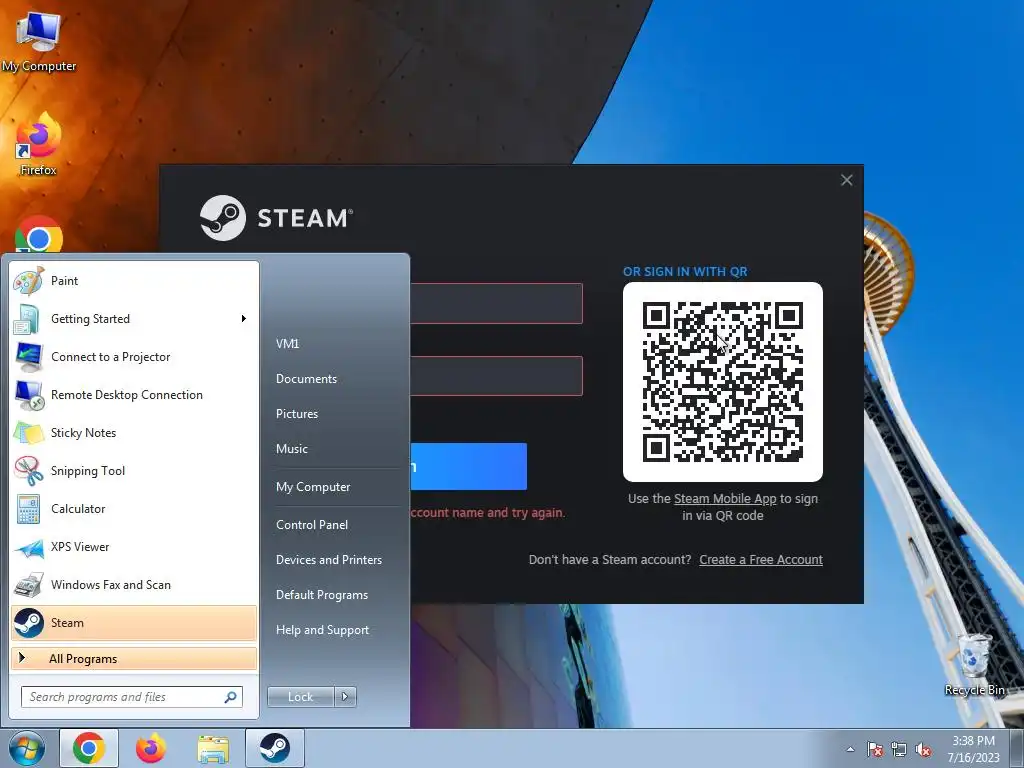Viewport: 1024px width, 768px height.
Task: Click the Steam logo in sign-in window
Action: (276, 217)
